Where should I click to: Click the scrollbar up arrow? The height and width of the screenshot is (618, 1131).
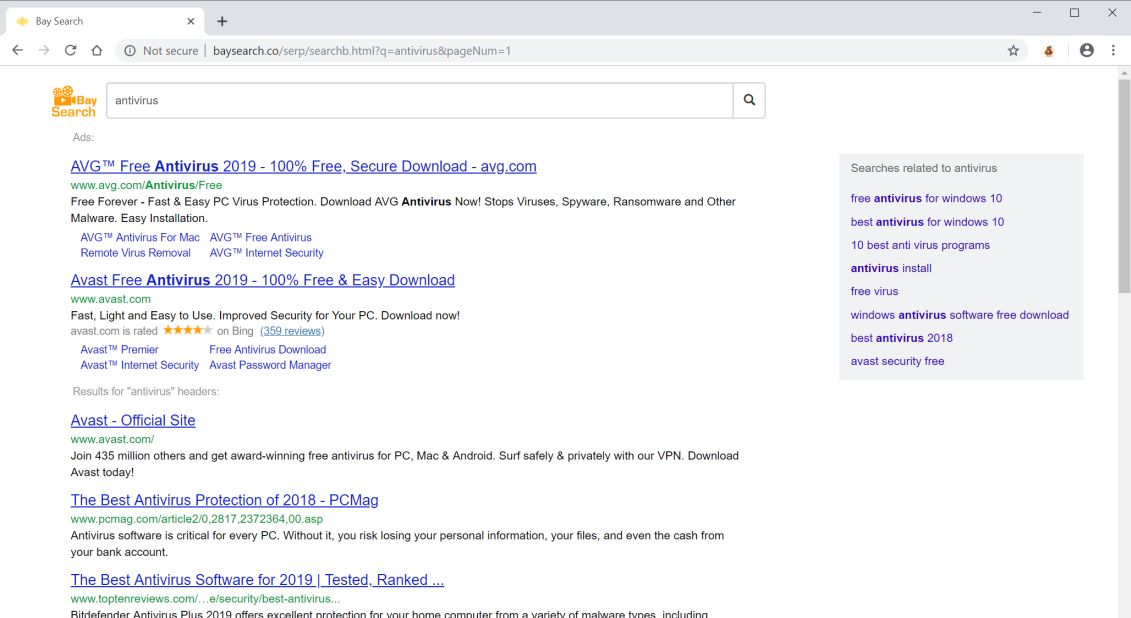(x=1124, y=73)
